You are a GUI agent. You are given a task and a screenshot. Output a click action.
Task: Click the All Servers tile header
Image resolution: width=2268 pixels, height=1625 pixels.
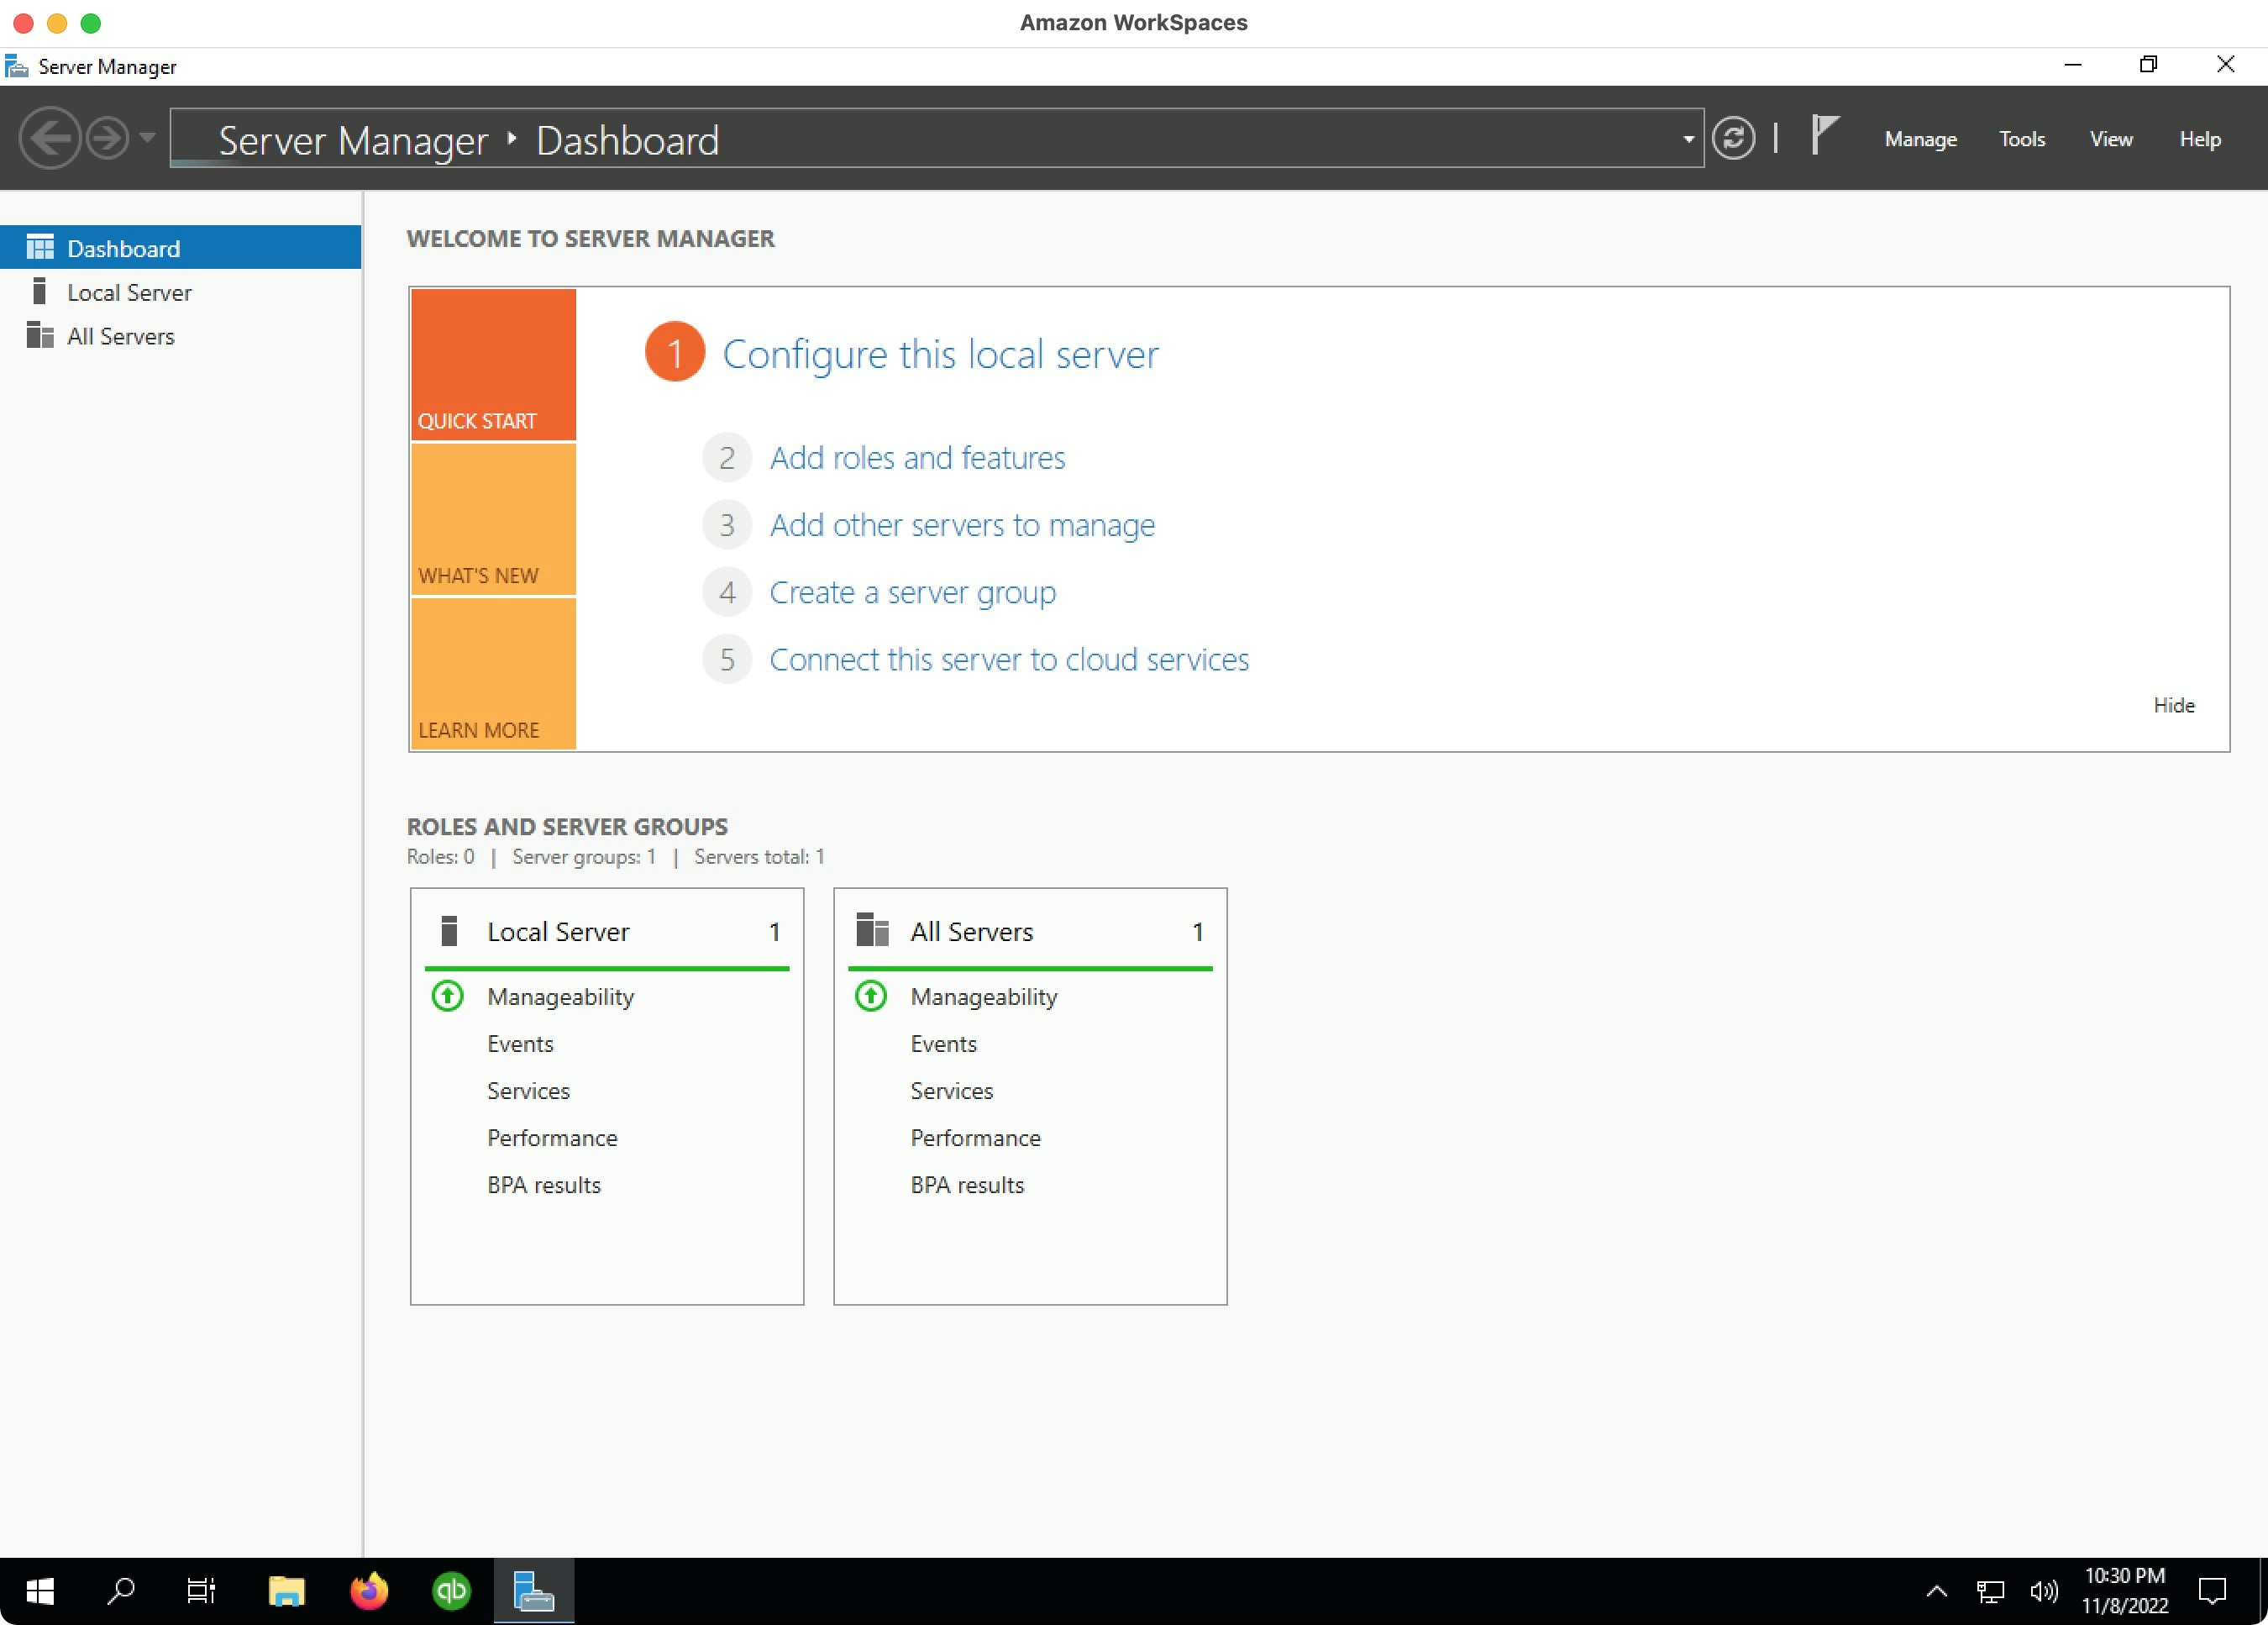pos(1030,931)
